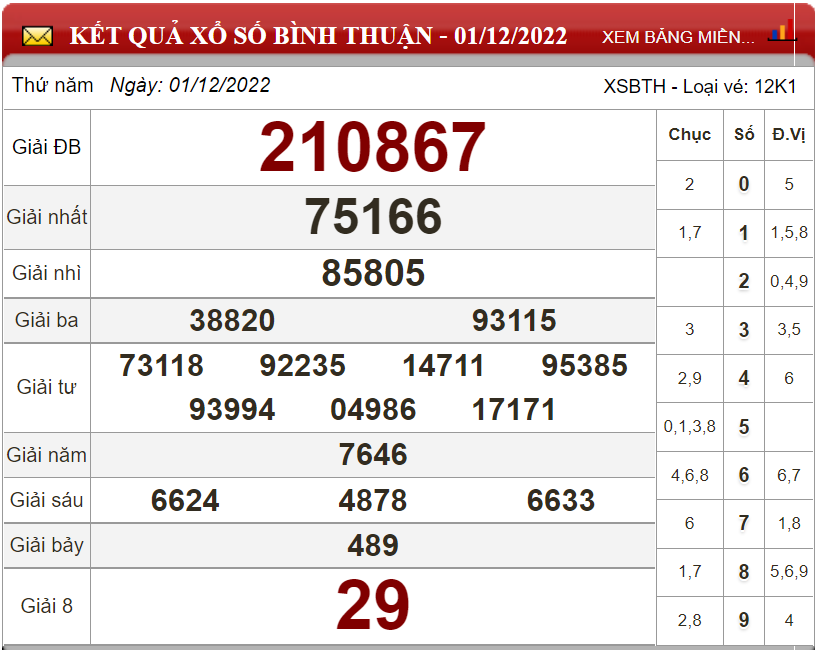818x650 pixels.
Task: Click eighth prize number 29
Action: coord(372,606)
